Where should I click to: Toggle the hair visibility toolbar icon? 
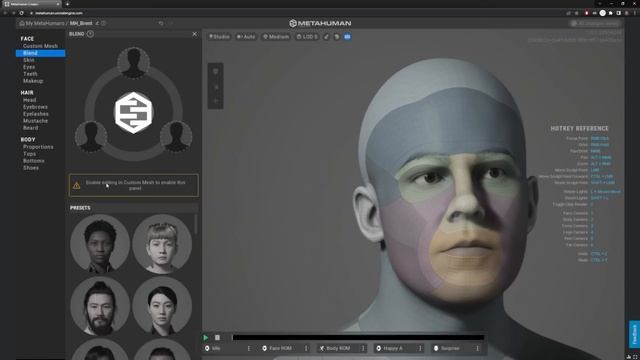pos(327,37)
